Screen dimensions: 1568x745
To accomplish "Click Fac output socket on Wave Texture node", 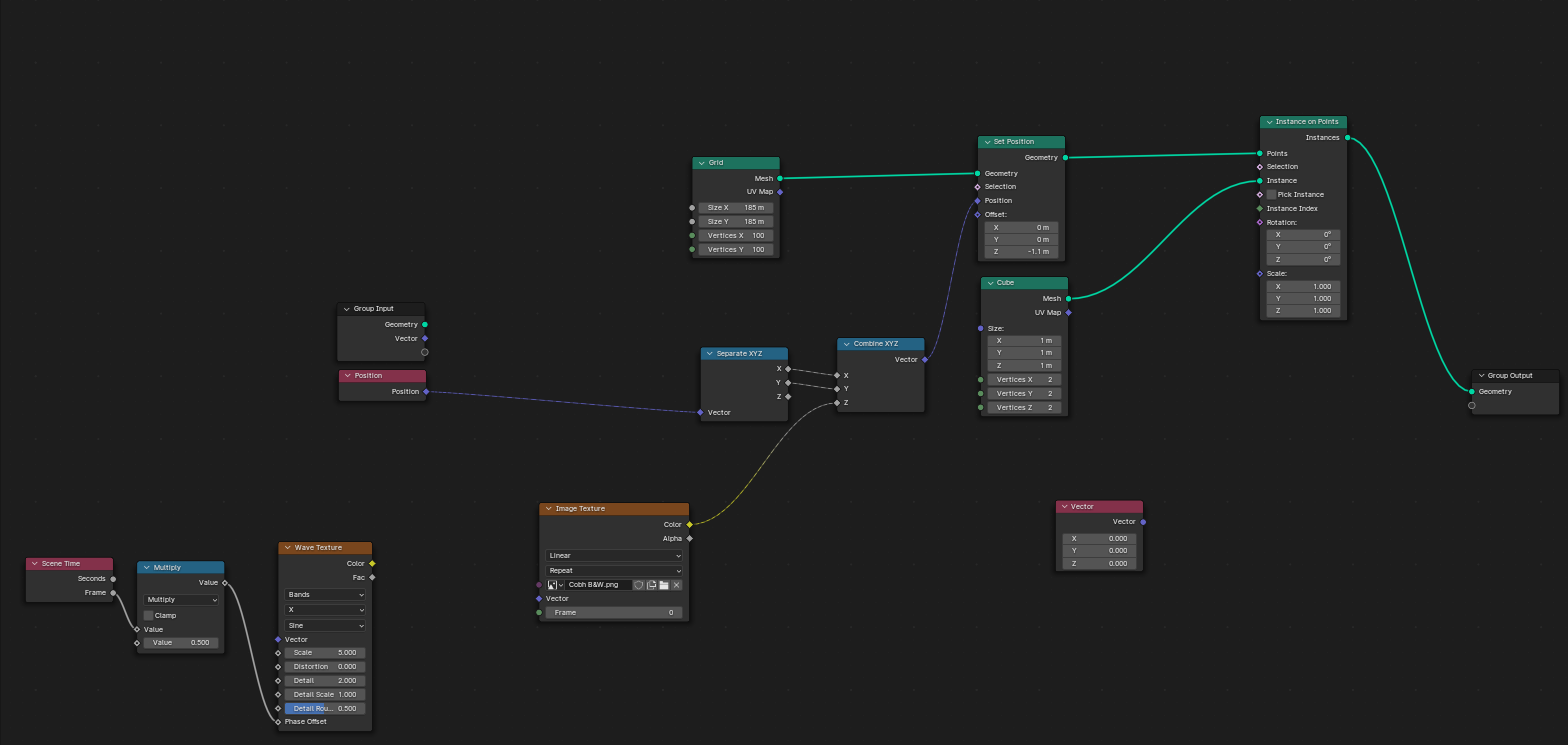I will coord(372,577).
